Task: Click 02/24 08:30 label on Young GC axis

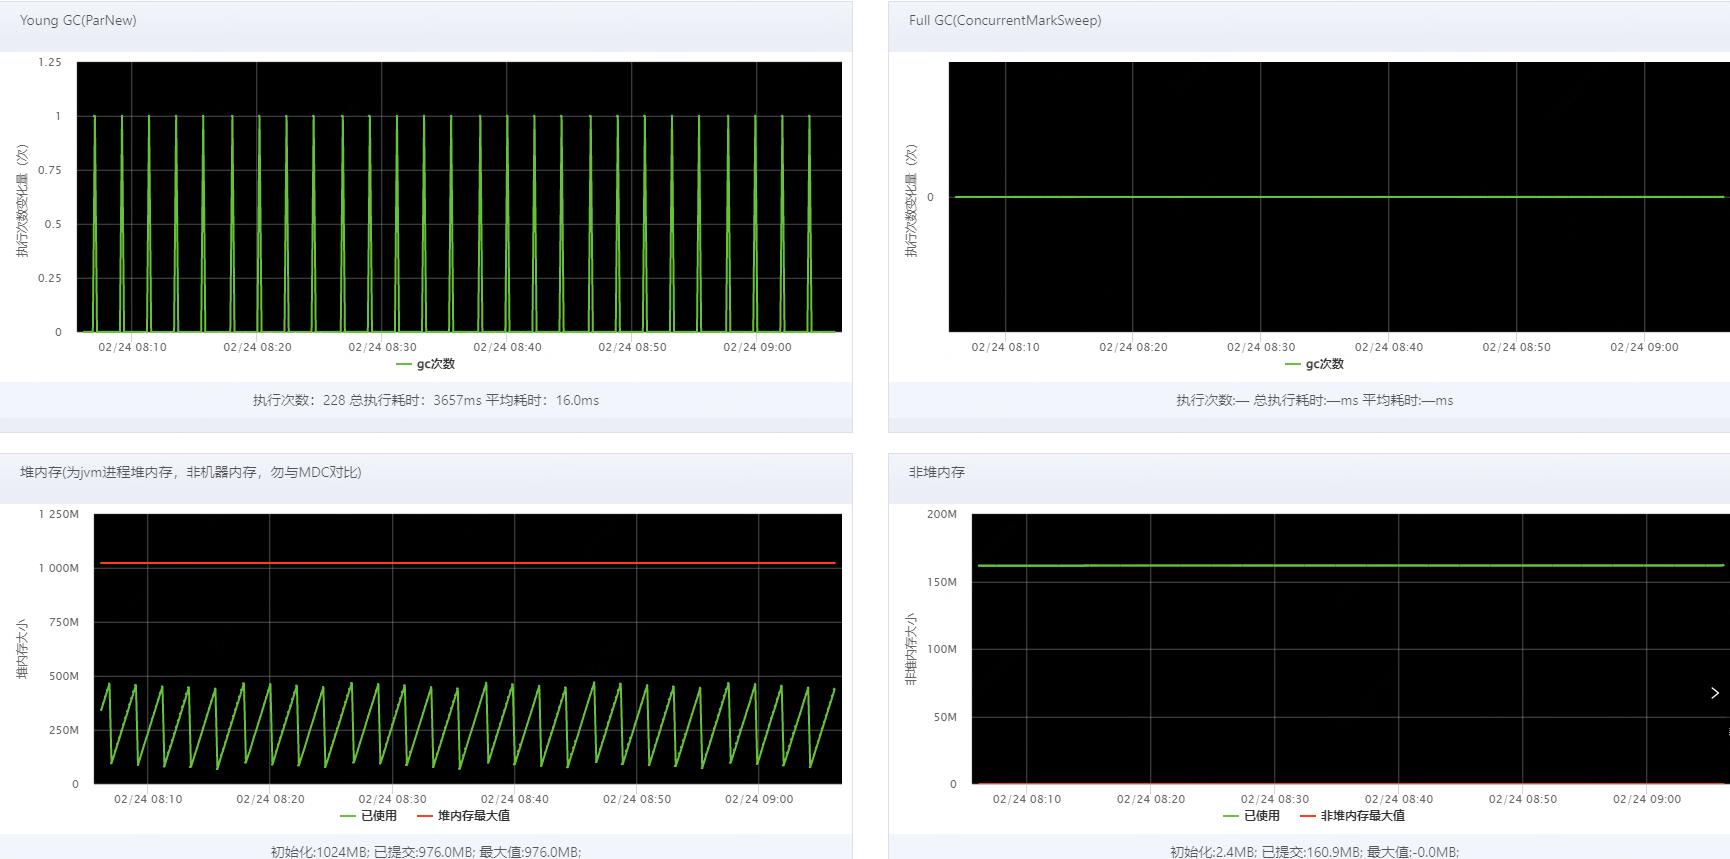Action: 382,347
